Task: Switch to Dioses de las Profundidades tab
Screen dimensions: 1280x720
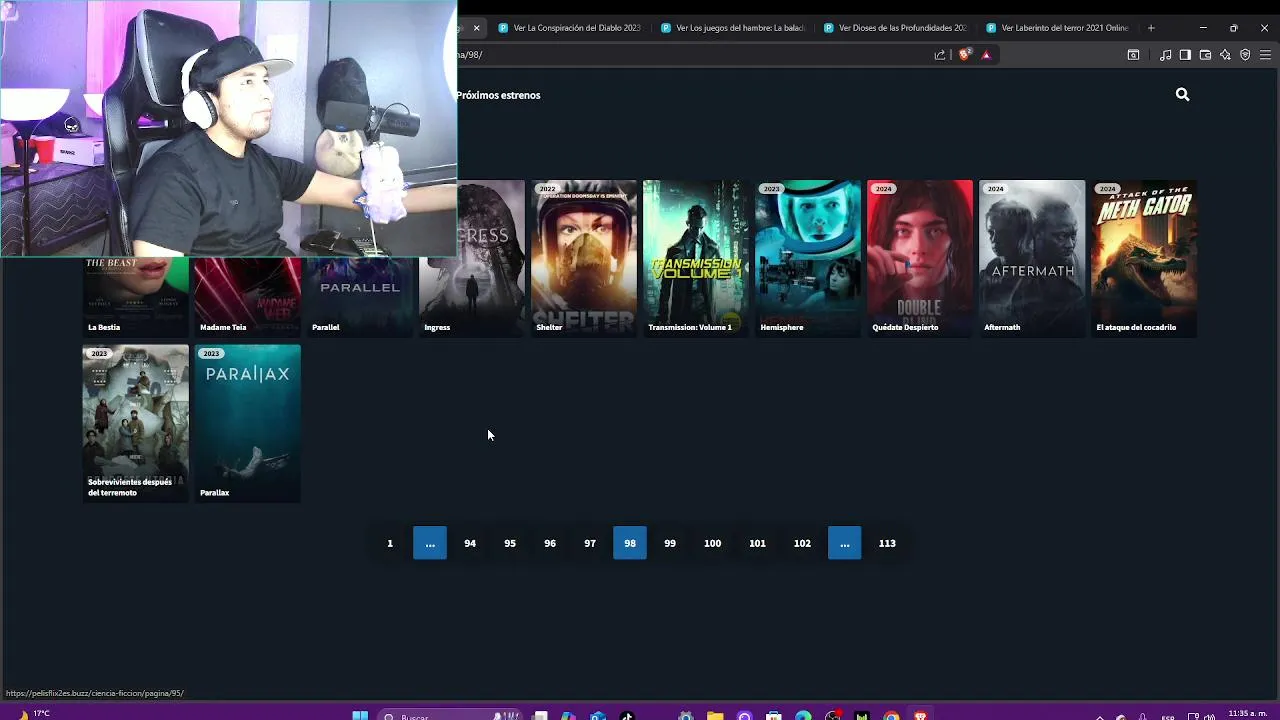Action: point(896,28)
